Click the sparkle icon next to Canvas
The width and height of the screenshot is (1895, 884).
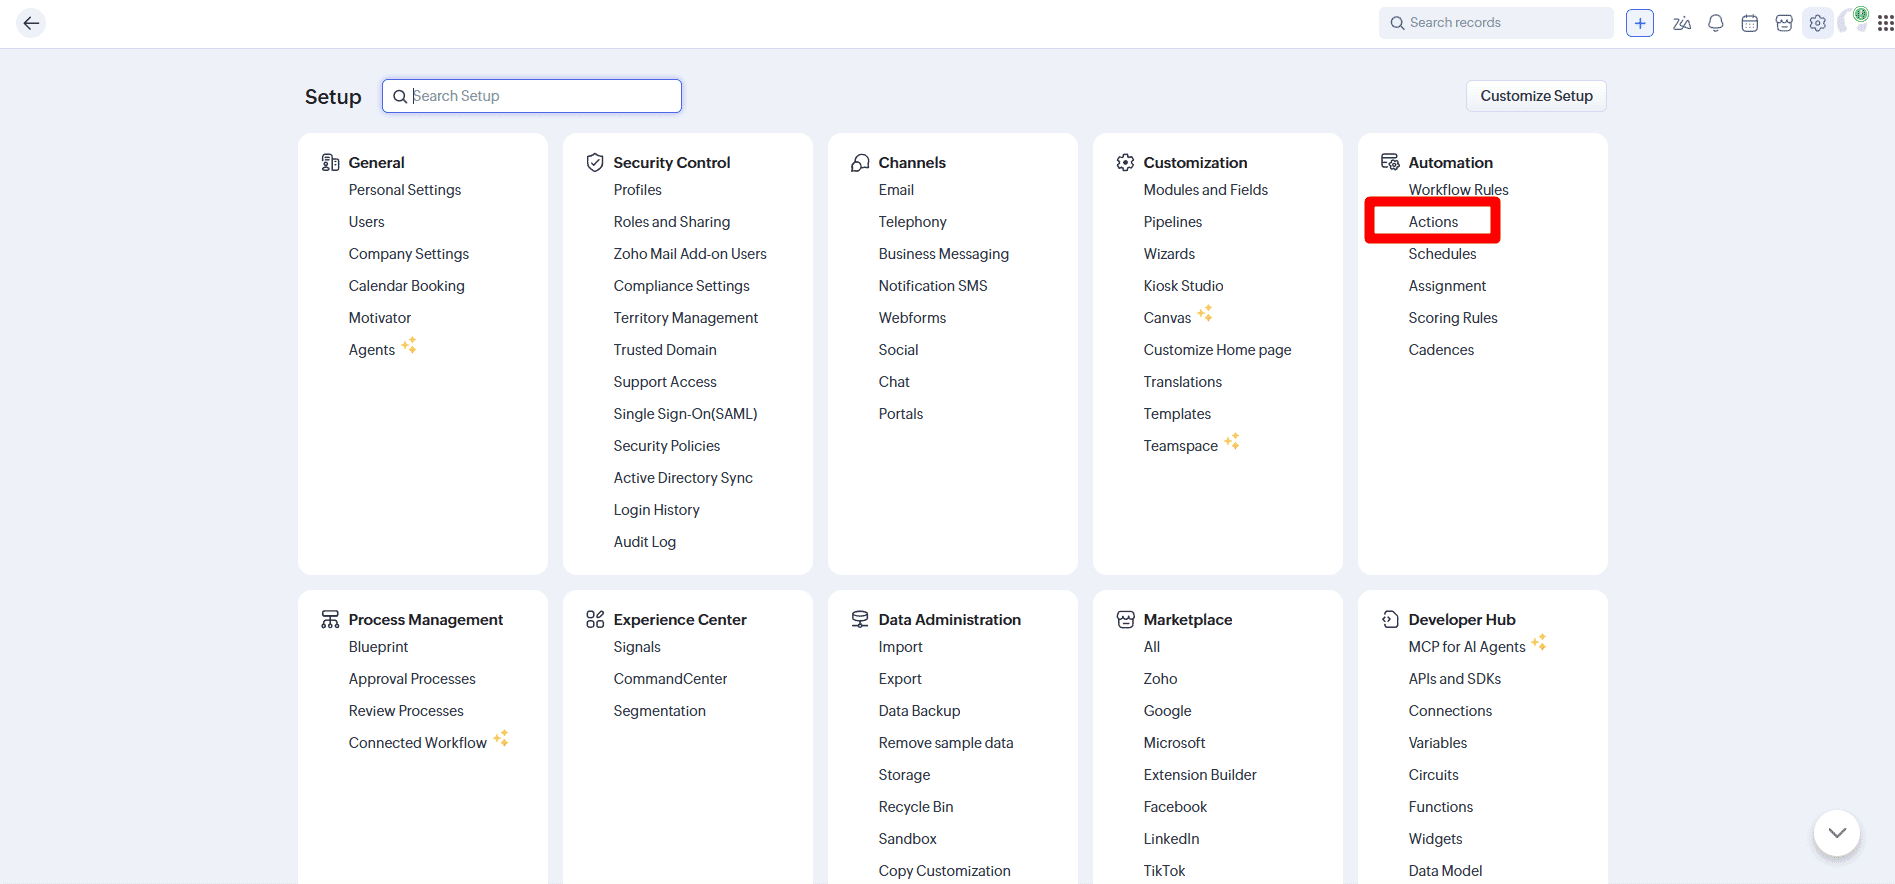click(1205, 313)
